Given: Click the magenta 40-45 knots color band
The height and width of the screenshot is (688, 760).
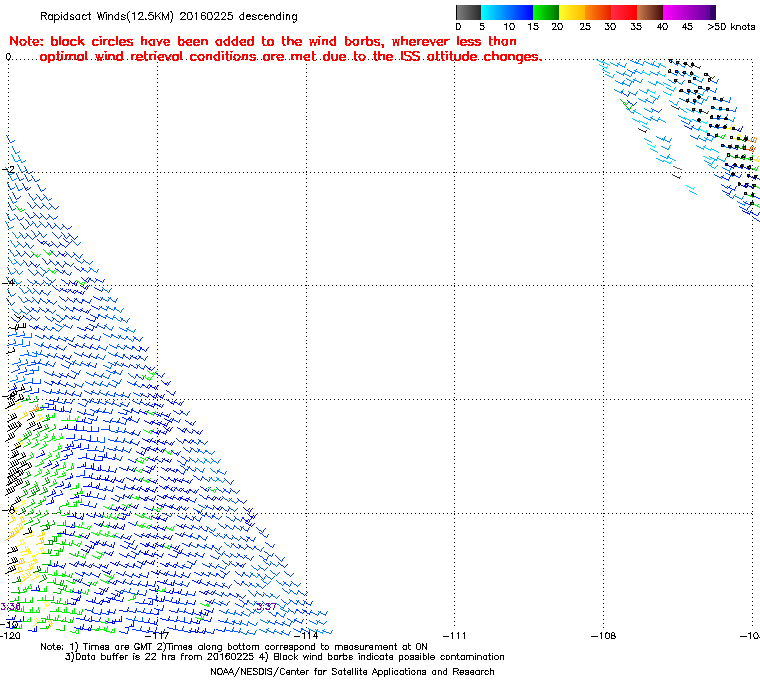Looking at the screenshot, I should pyautogui.click(x=676, y=12).
